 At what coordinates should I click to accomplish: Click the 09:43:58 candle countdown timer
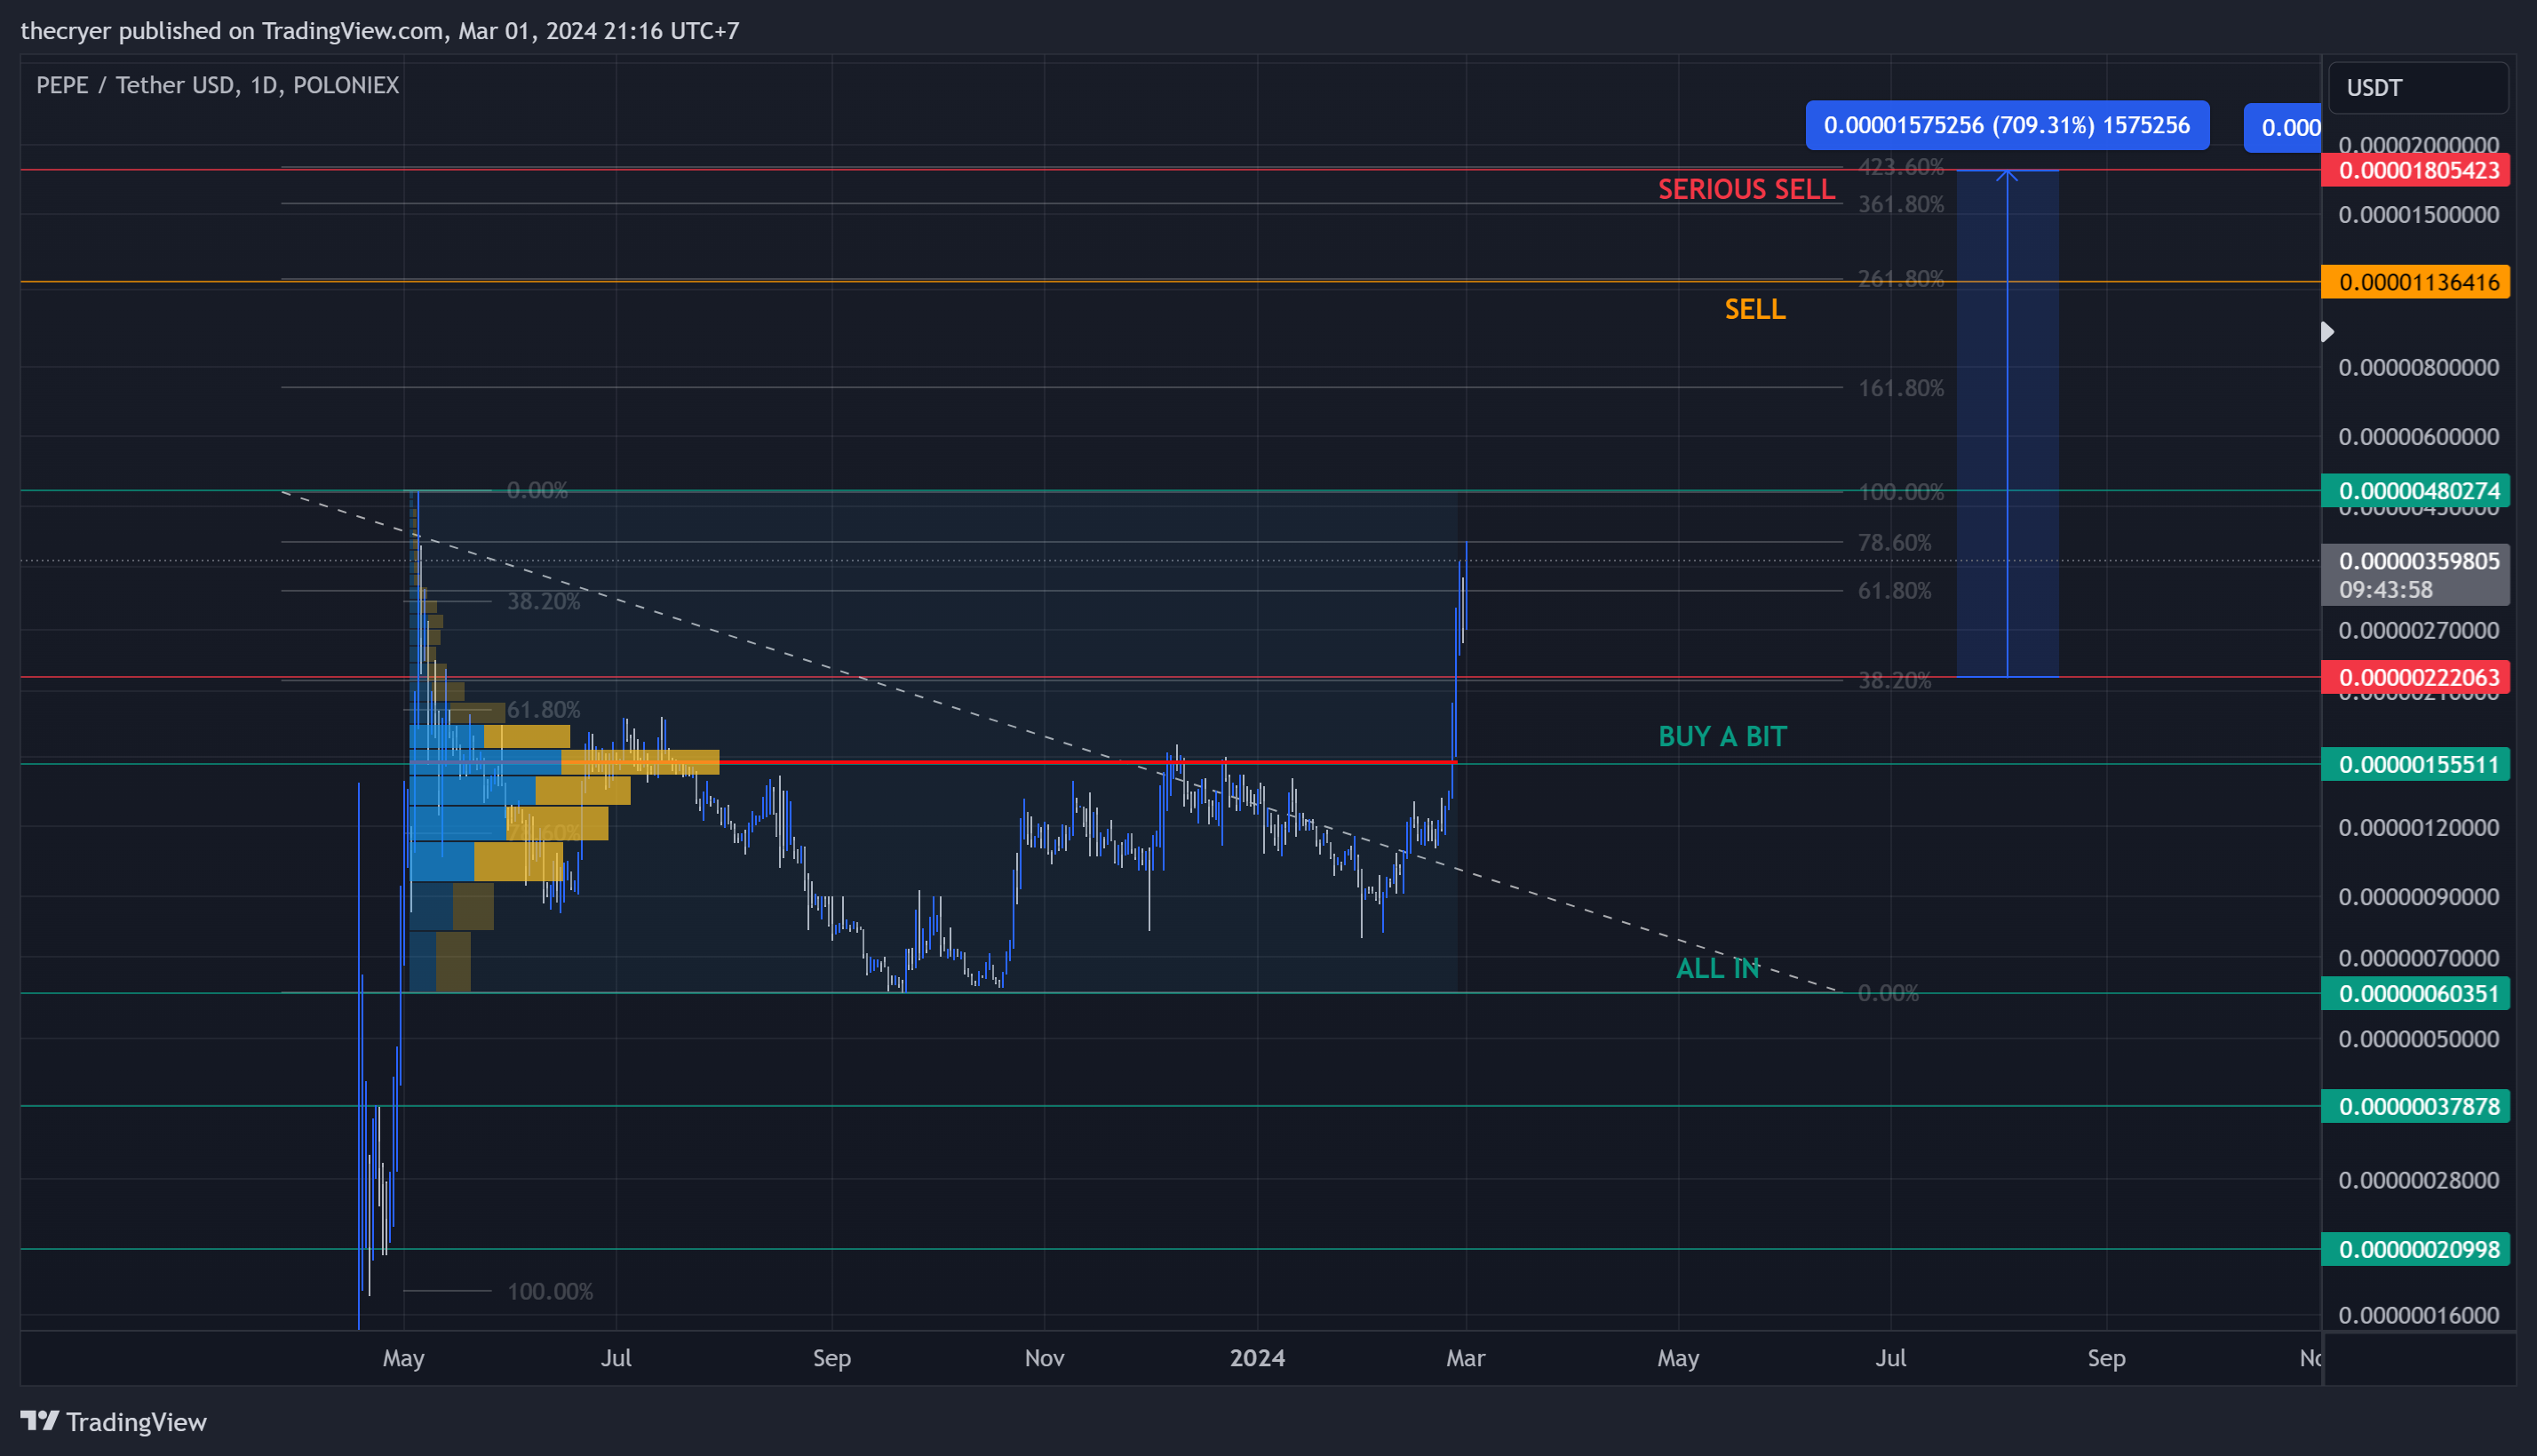(x=2385, y=590)
